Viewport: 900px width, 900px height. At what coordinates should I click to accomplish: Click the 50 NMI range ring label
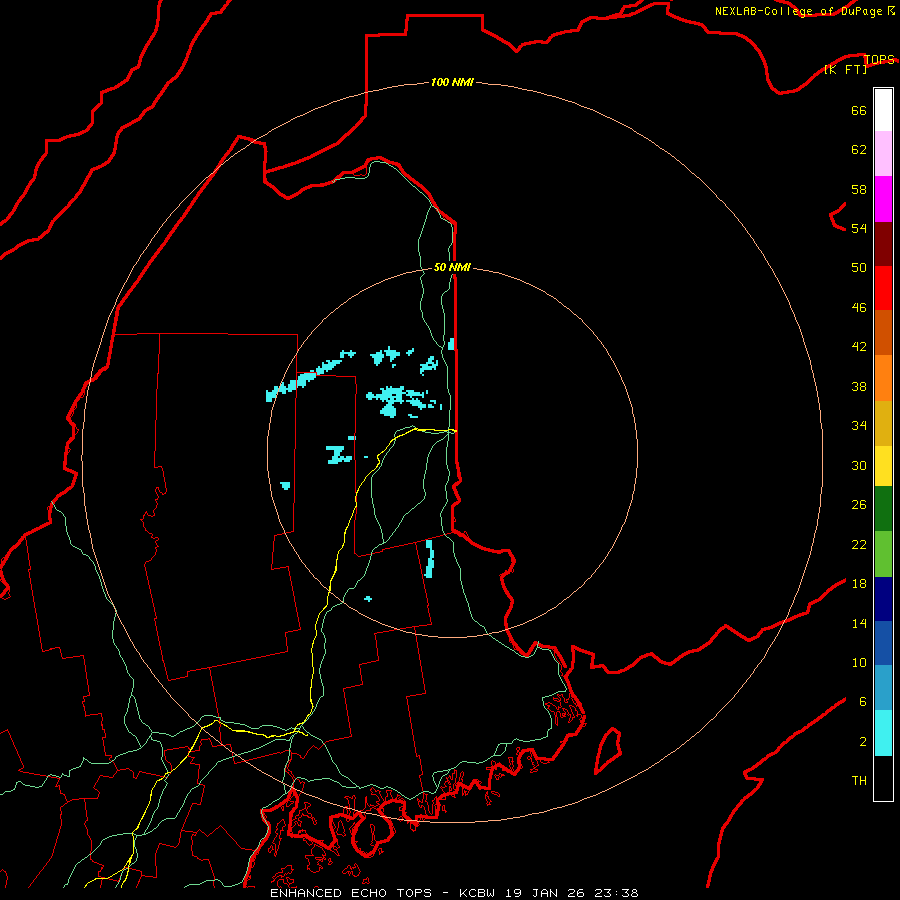point(452,267)
